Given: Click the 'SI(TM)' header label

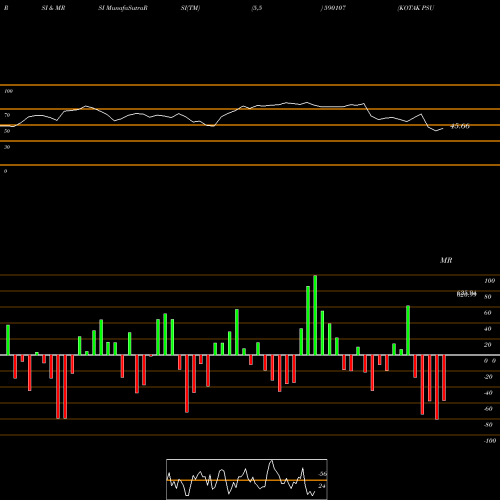Looking at the screenshot, I should (x=190, y=8).
